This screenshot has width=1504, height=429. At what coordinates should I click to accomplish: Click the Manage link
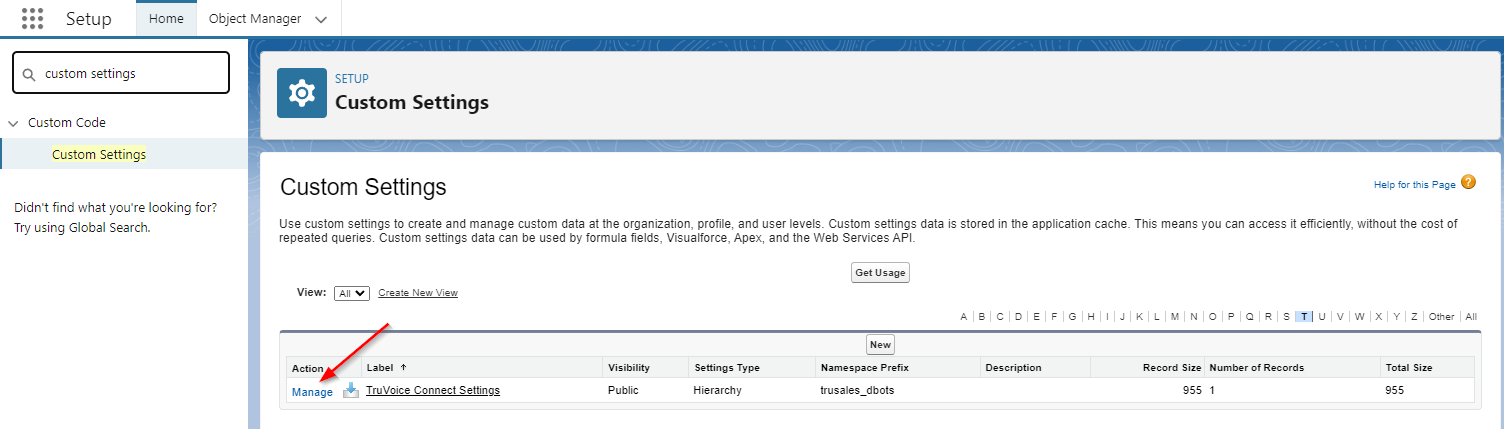(312, 392)
